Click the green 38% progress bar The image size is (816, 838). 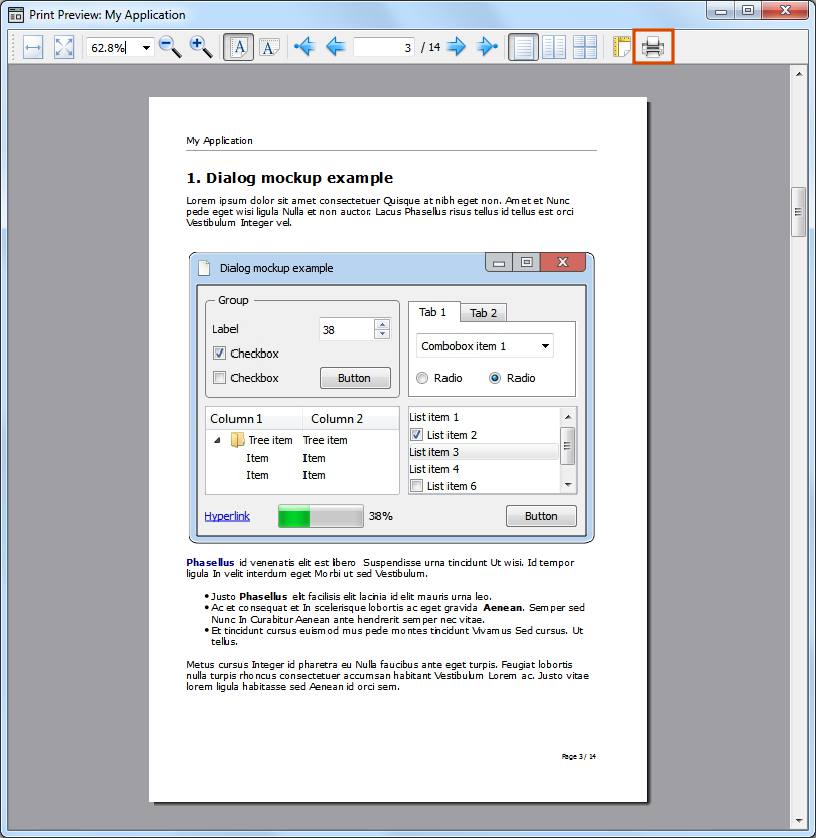tap(321, 516)
